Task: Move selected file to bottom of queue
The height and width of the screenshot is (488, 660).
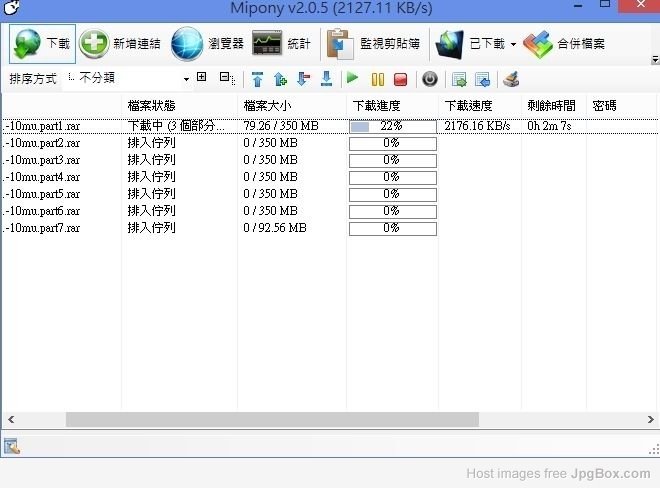Action: pos(326,79)
